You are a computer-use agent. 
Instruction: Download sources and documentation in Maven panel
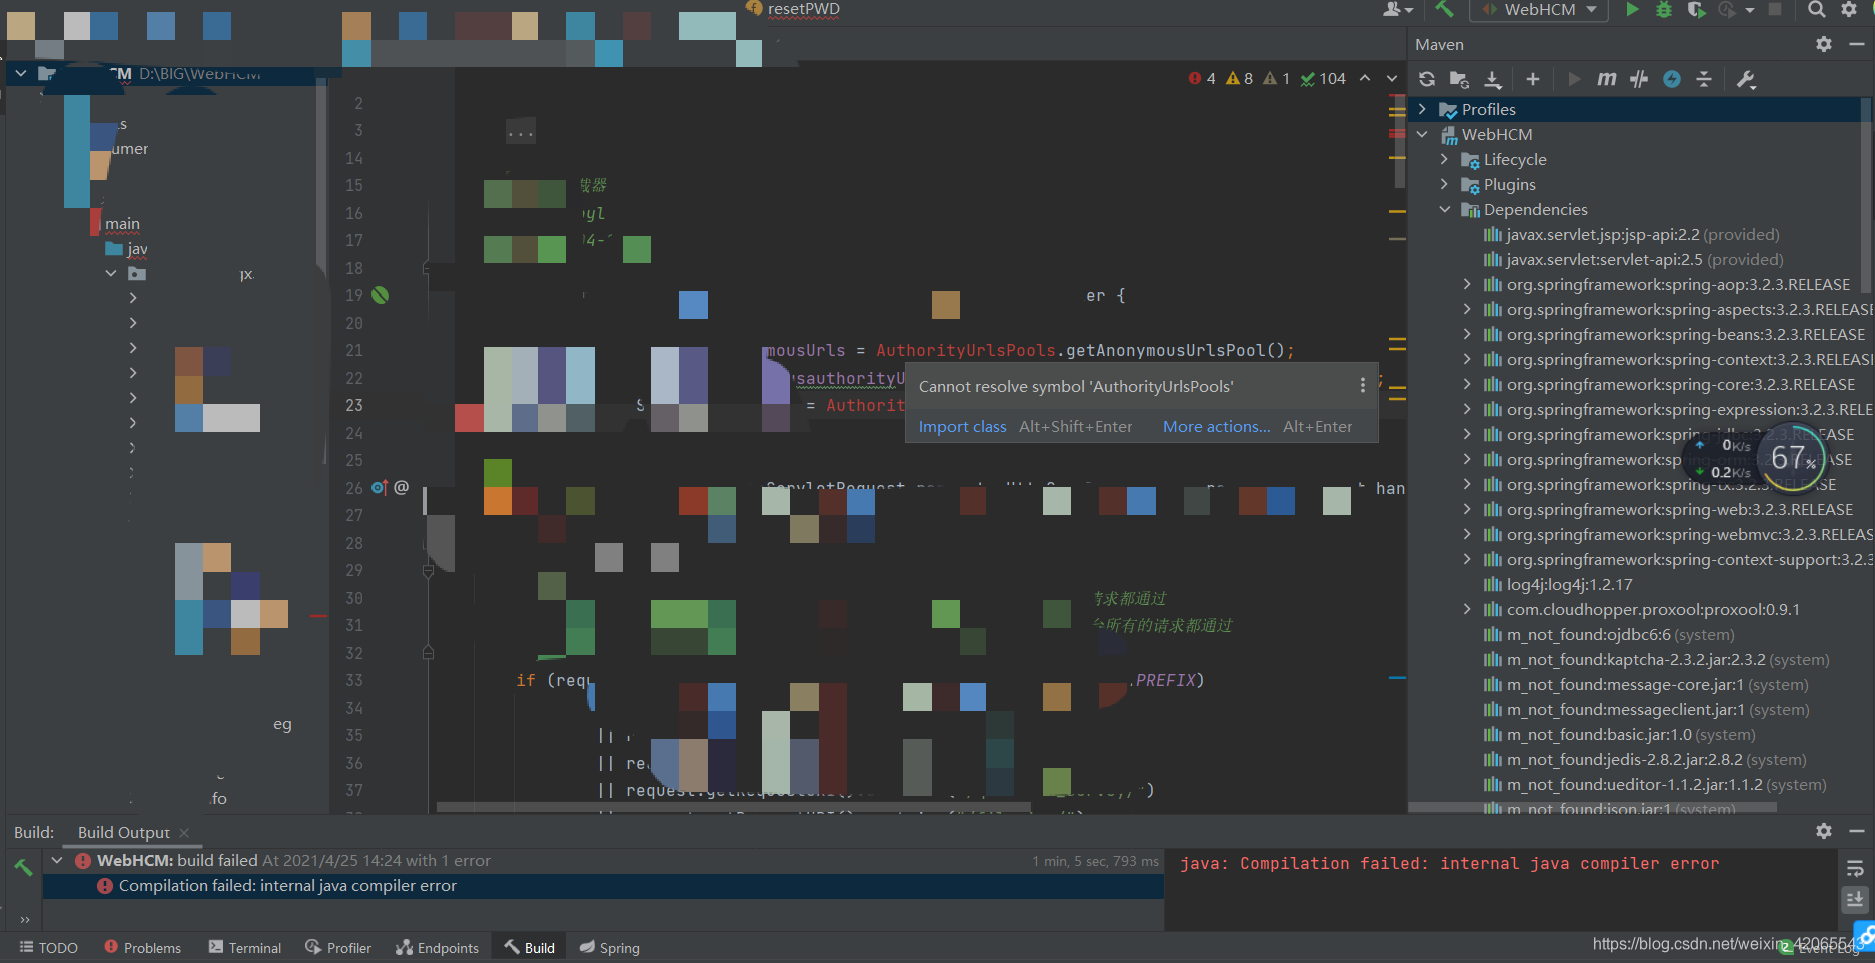click(1492, 79)
